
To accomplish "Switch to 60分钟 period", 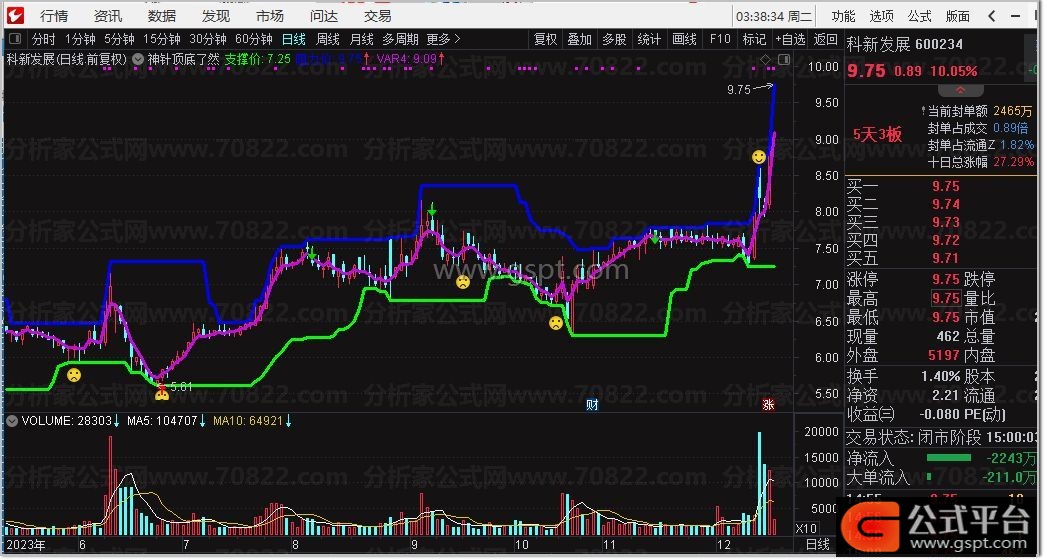I will point(253,39).
